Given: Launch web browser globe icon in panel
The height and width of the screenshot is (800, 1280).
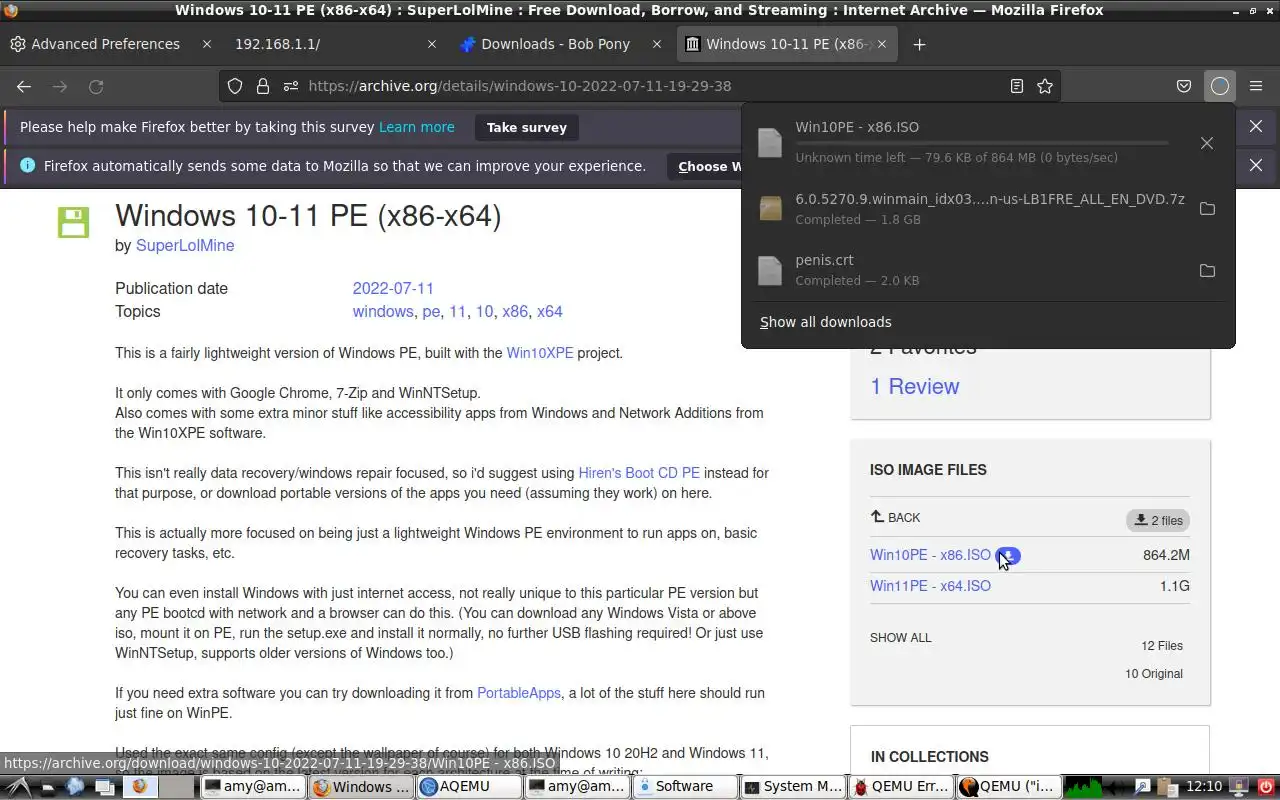Looking at the screenshot, I should point(75,786).
